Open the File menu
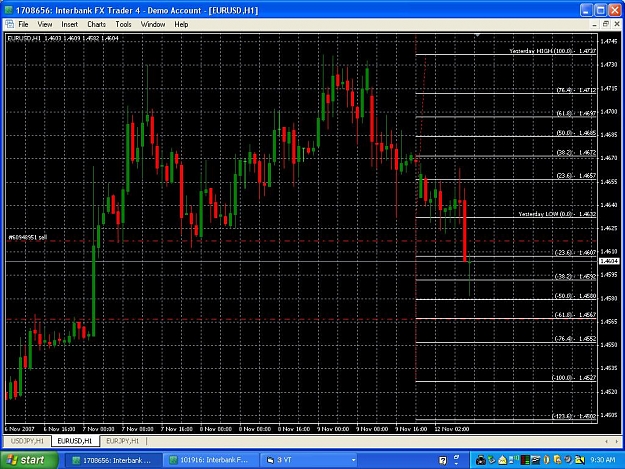The height and width of the screenshot is (469, 625). click(x=23, y=24)
